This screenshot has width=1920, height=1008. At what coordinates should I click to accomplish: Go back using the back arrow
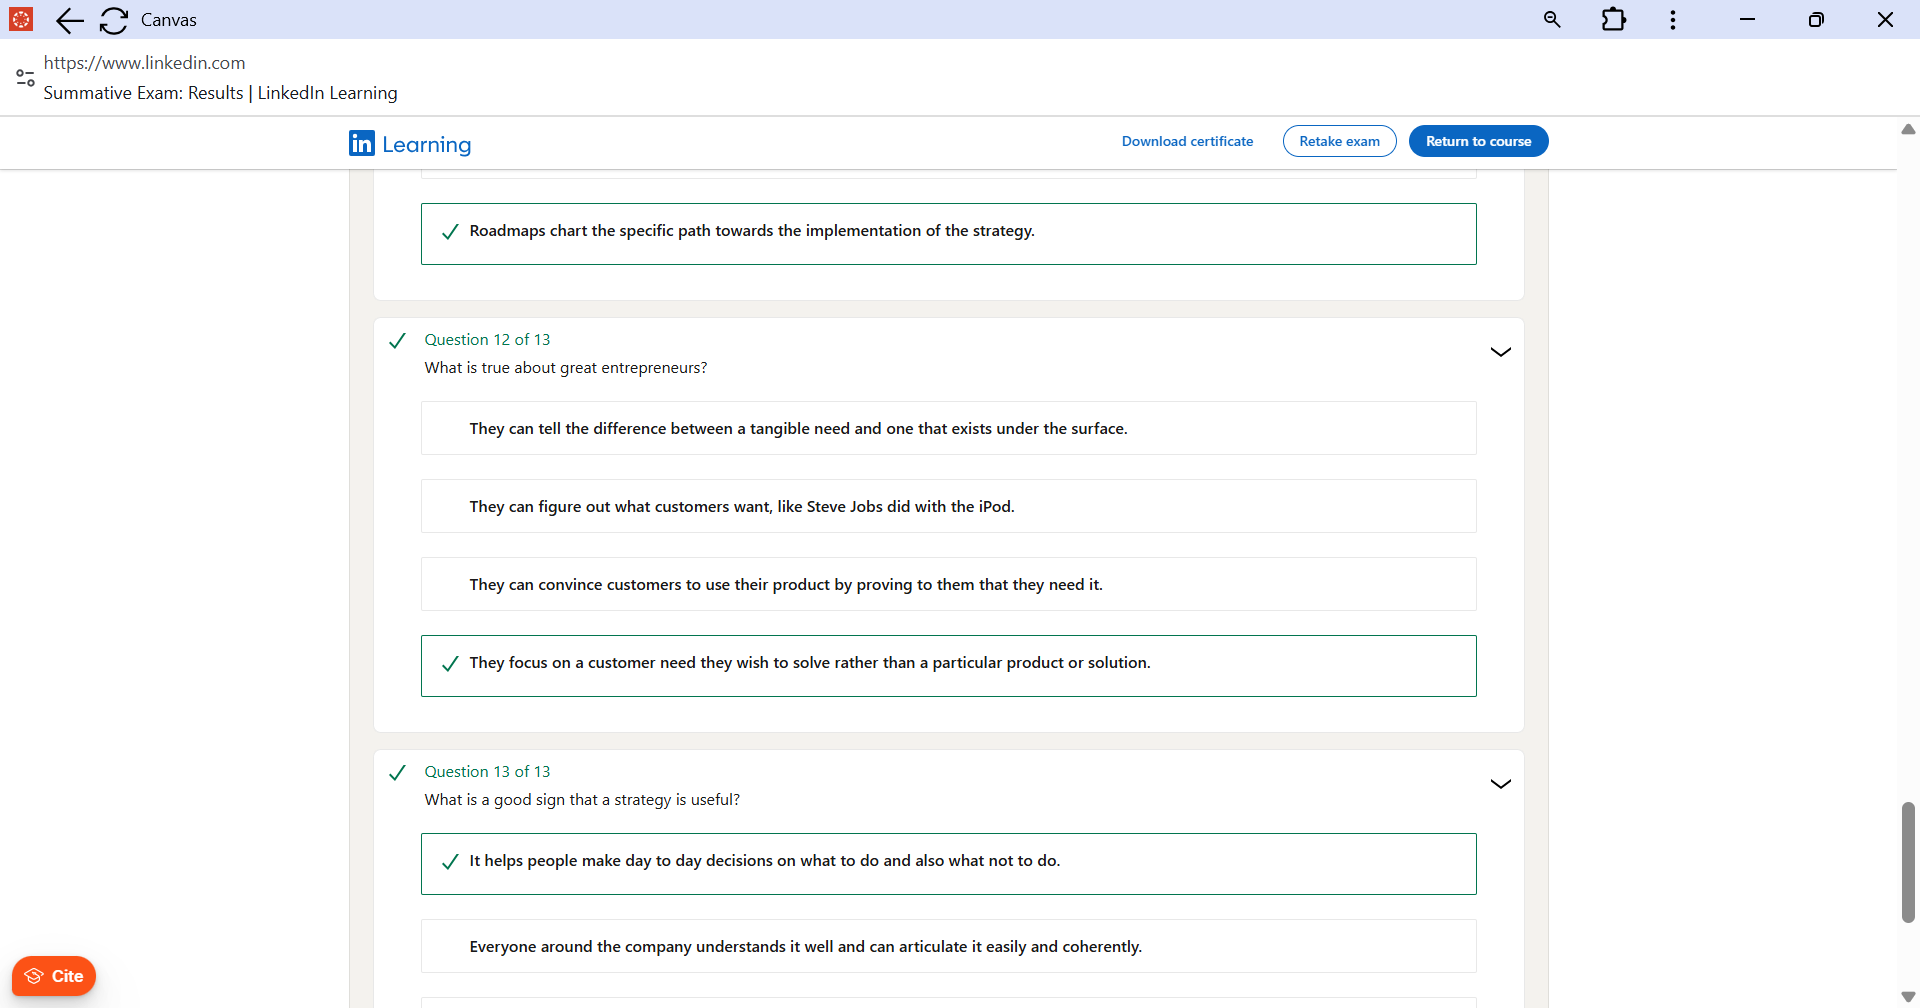[x=70, y=20]
